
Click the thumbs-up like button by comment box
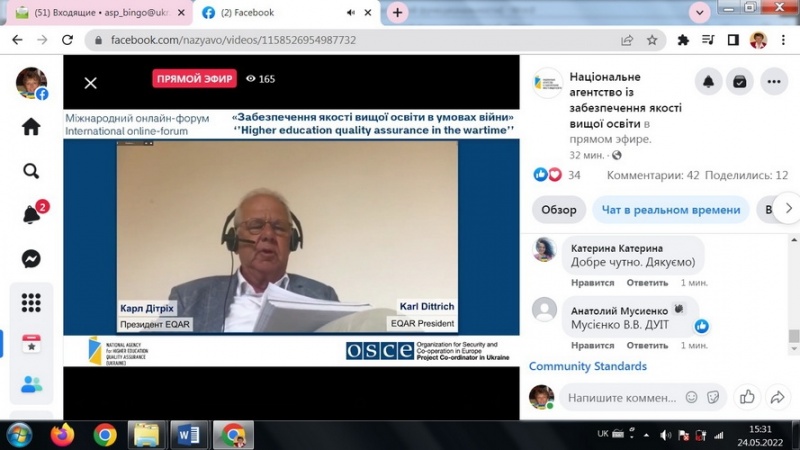[747, 397]
